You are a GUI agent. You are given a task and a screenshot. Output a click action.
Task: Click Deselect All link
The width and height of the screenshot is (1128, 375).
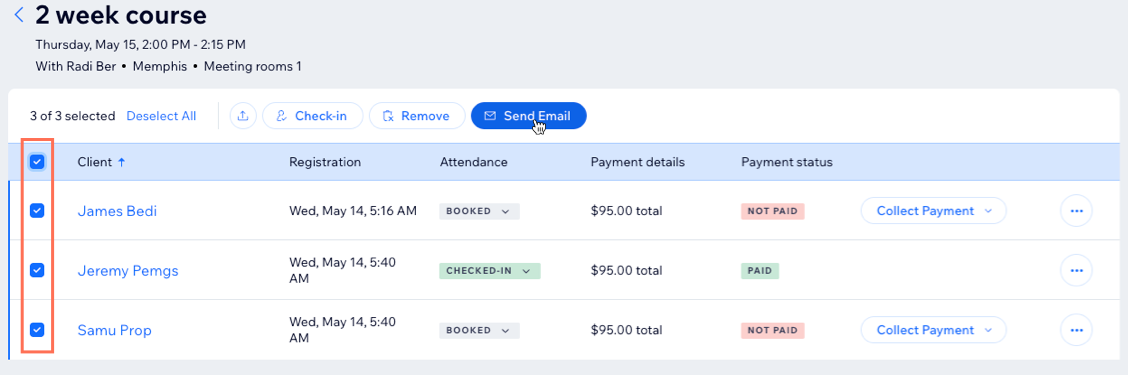[x=161, y=116]
